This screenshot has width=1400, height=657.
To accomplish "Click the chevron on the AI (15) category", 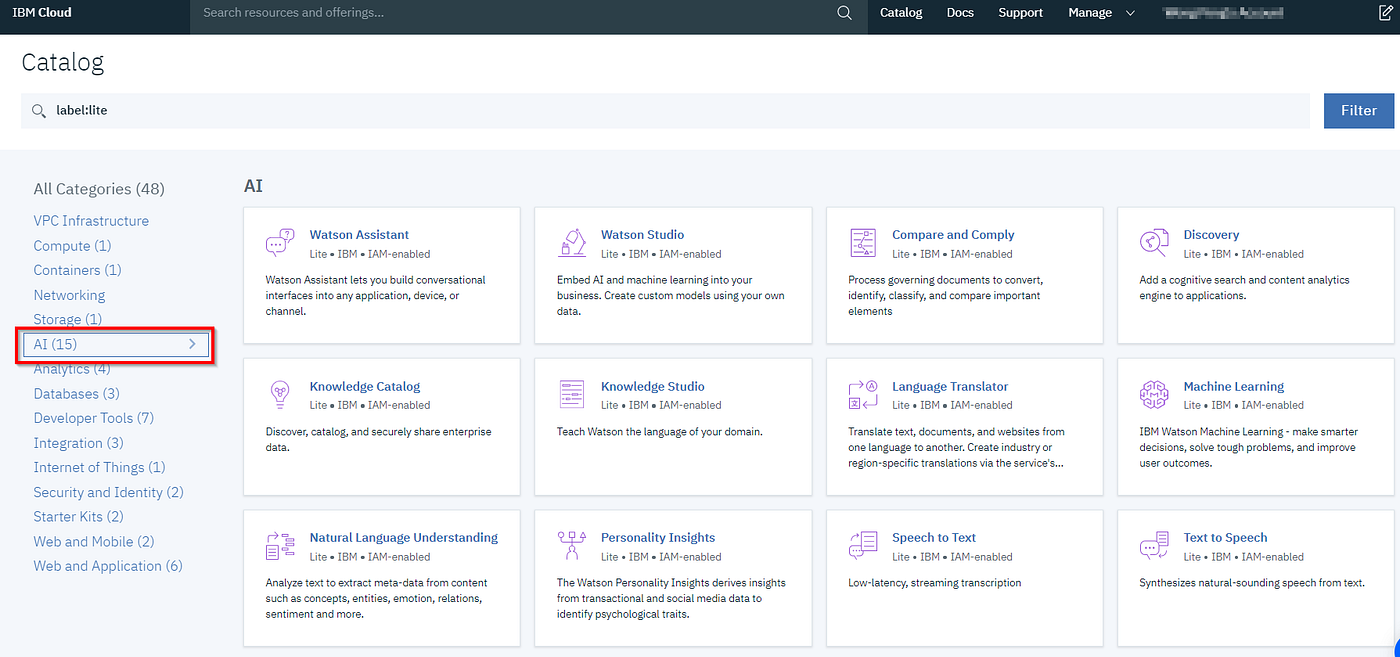I will click(192, 344).
